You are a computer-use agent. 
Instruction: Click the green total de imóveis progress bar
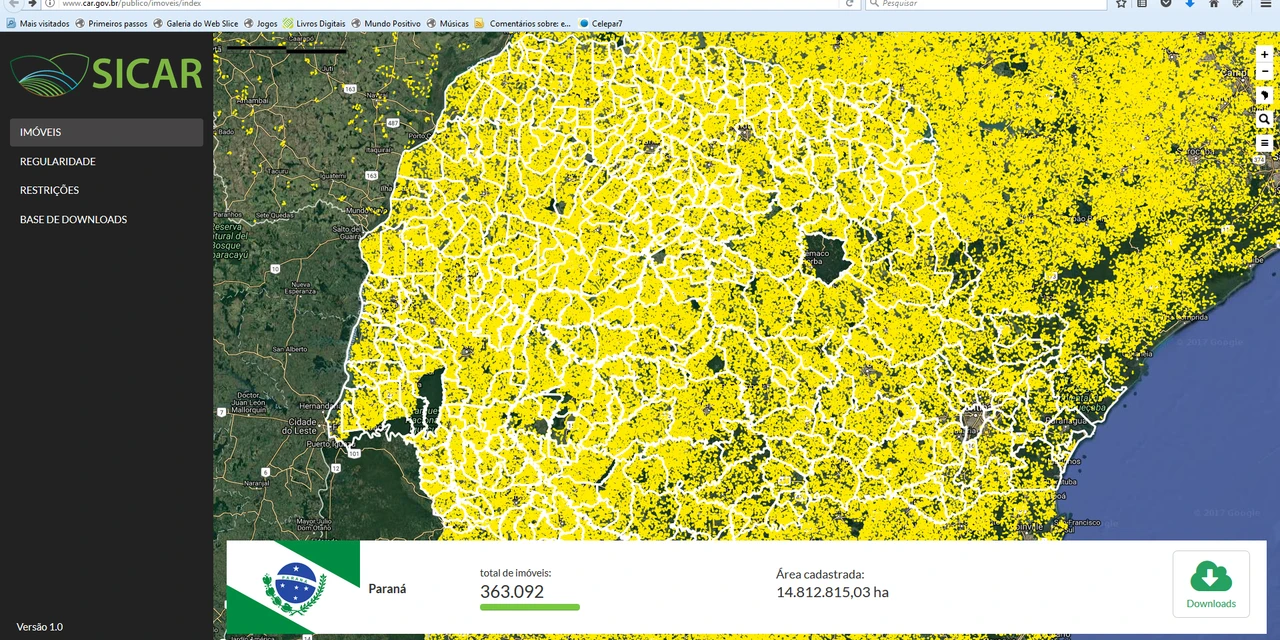coord(529,607)
